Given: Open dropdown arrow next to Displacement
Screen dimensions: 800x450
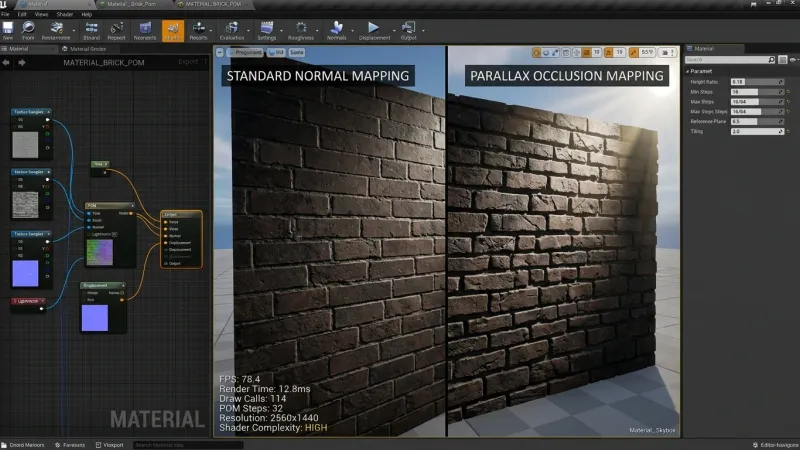Looking at the screenshot, I should (393, 31).
